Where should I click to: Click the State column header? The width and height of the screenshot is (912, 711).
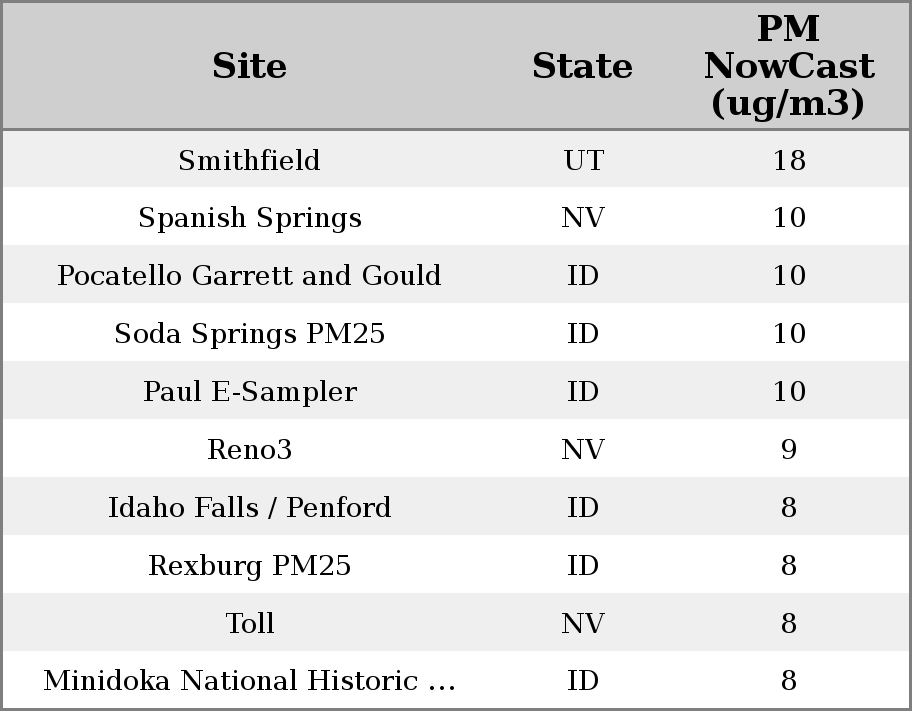click(x=582, y=66)
